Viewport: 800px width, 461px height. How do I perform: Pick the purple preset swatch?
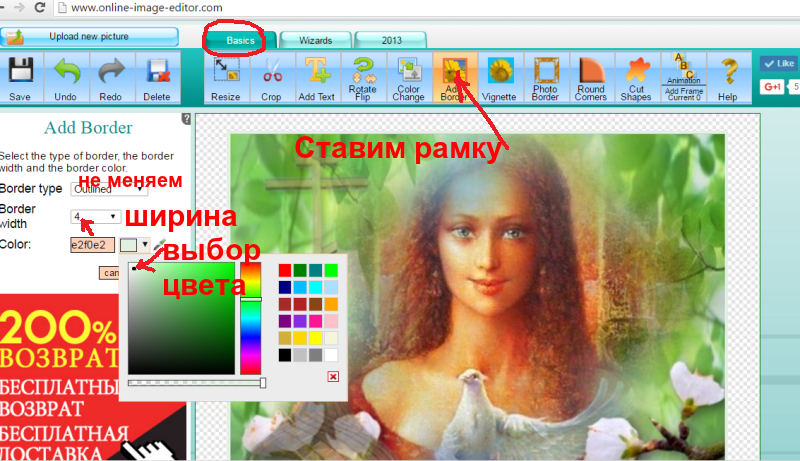tap(285, 321)
